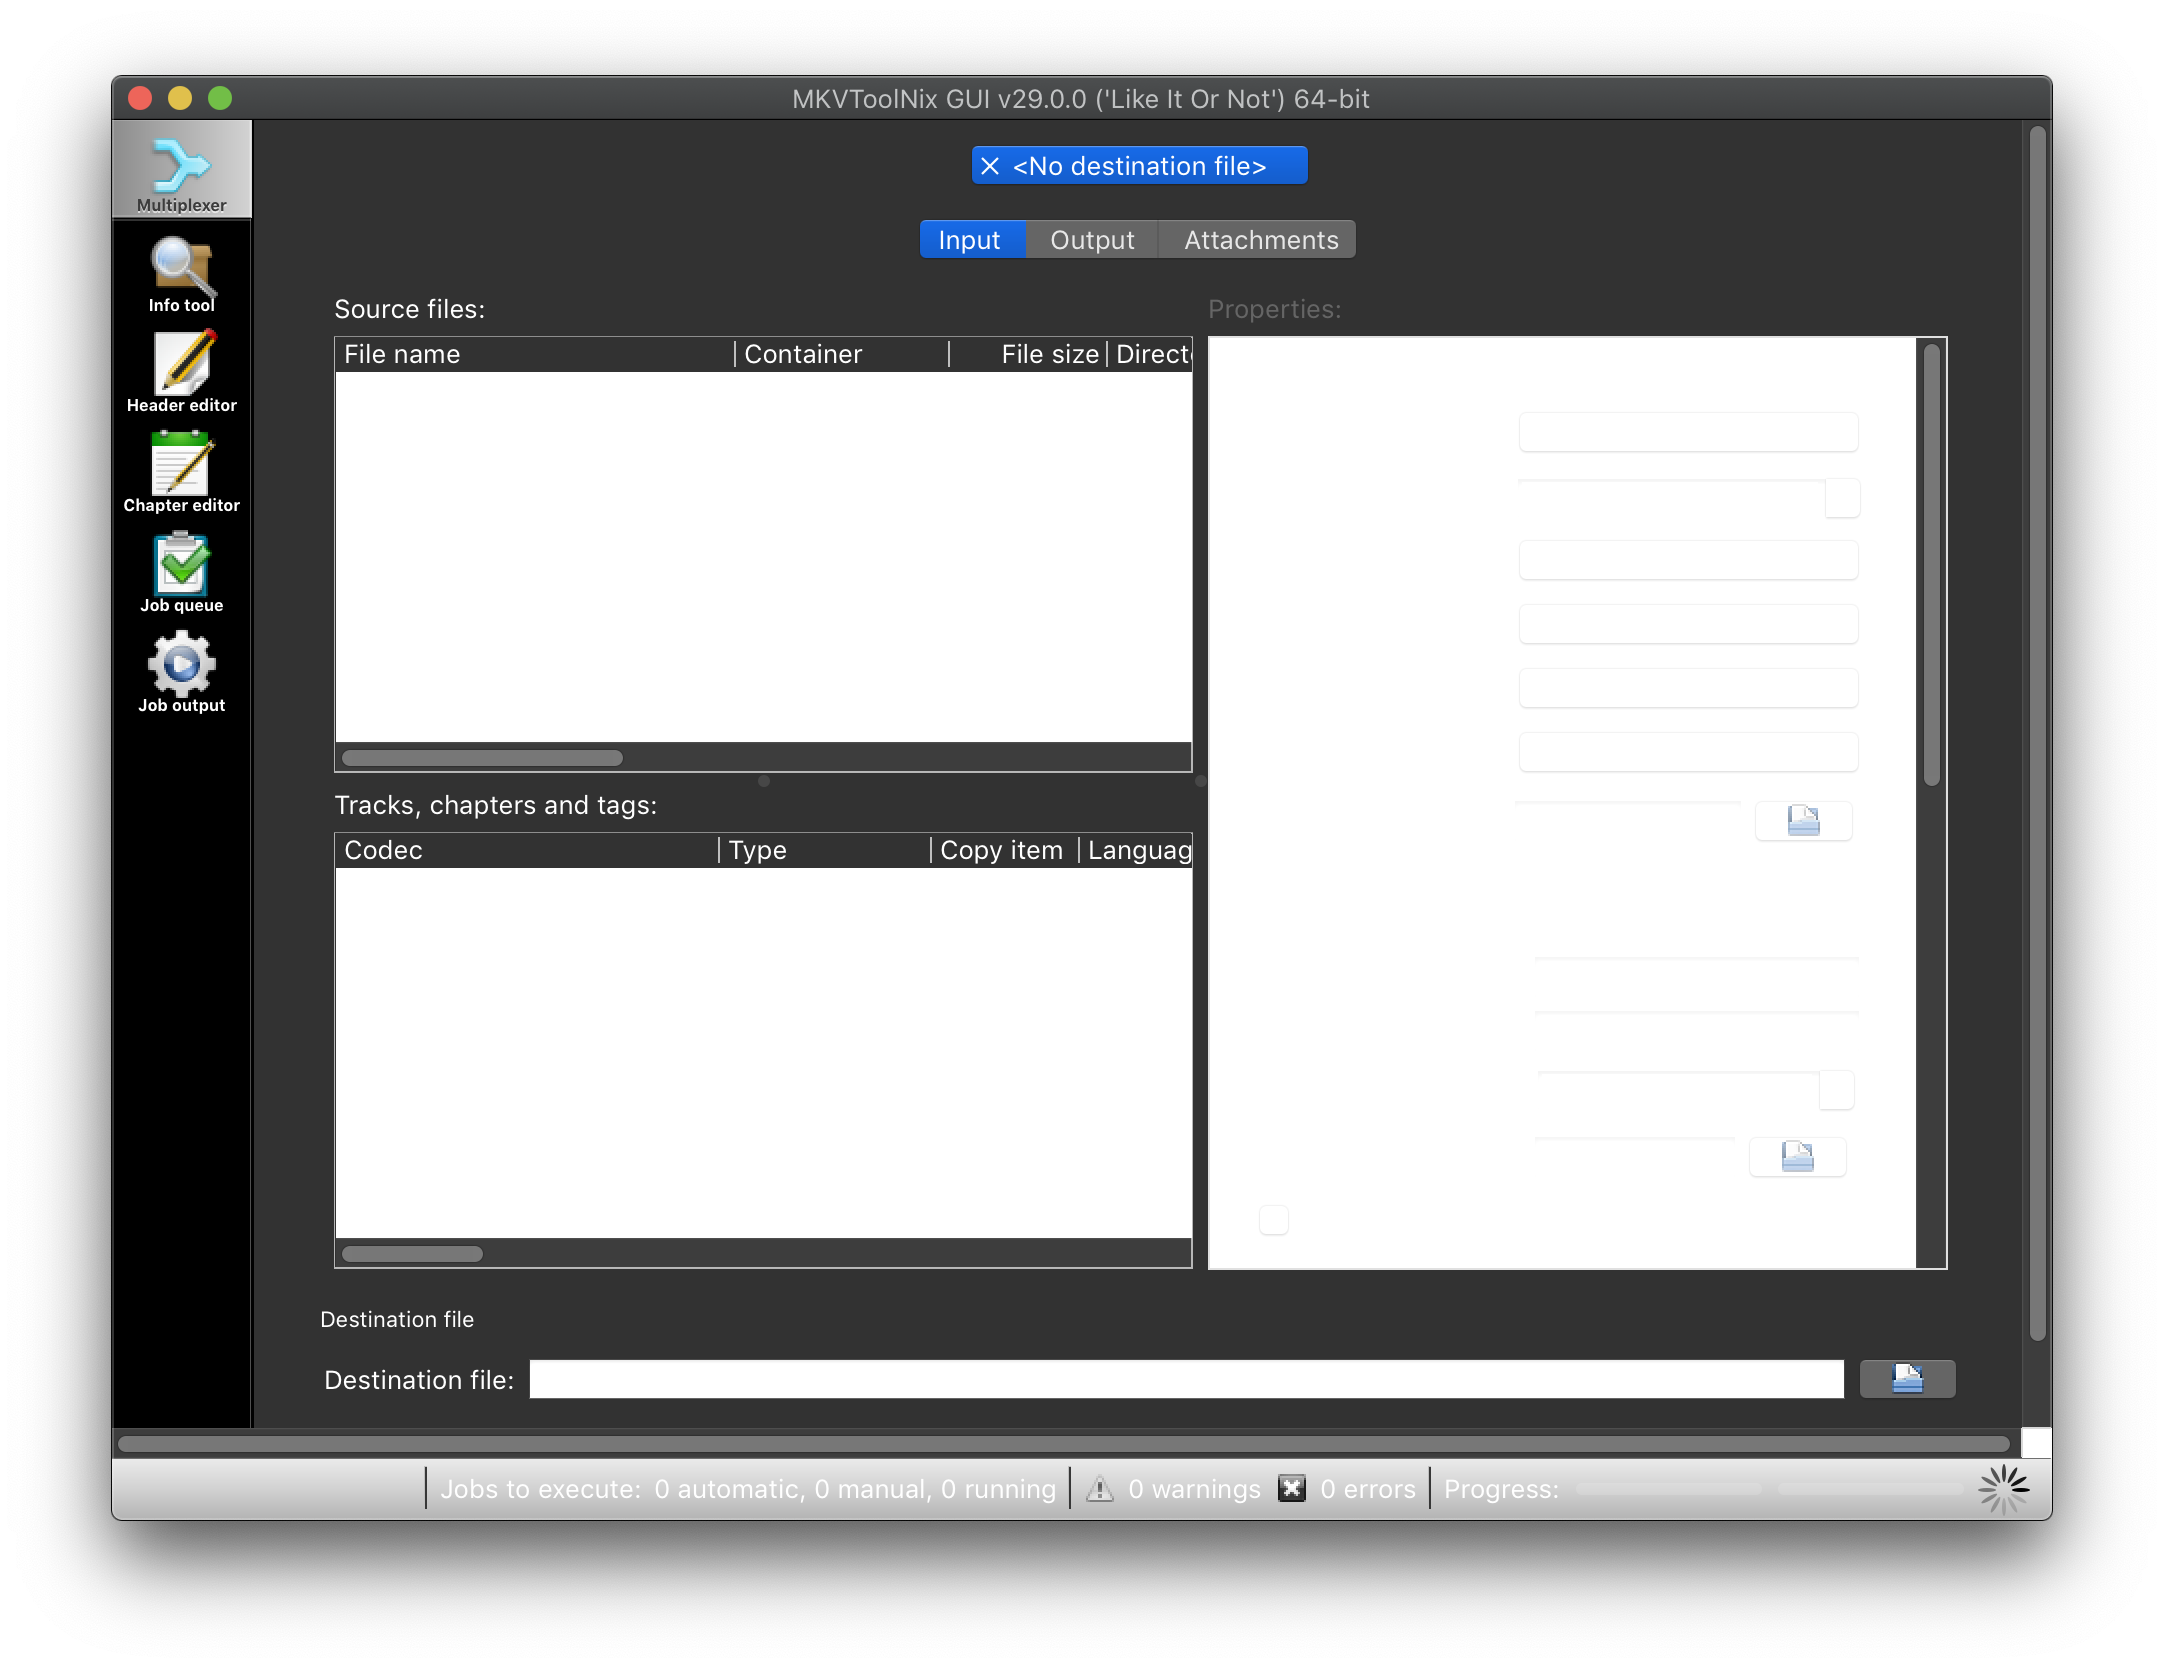Click the warnings triangle icon in status bar

coord(1099,1489)
